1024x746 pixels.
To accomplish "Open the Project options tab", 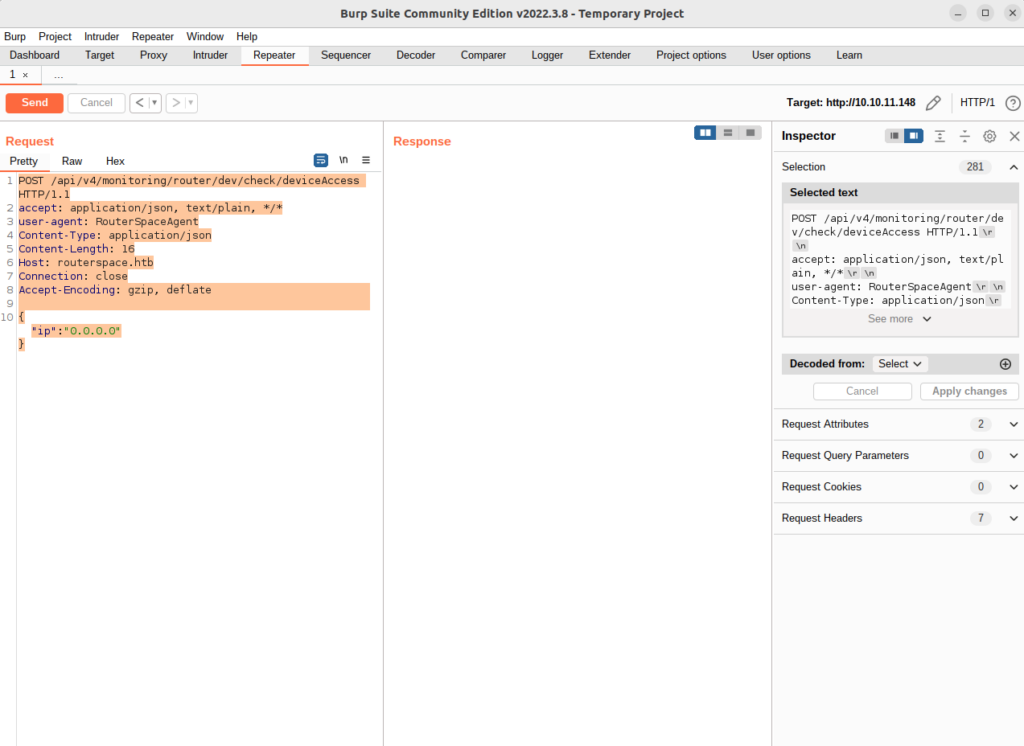I will tap(691, 56).
